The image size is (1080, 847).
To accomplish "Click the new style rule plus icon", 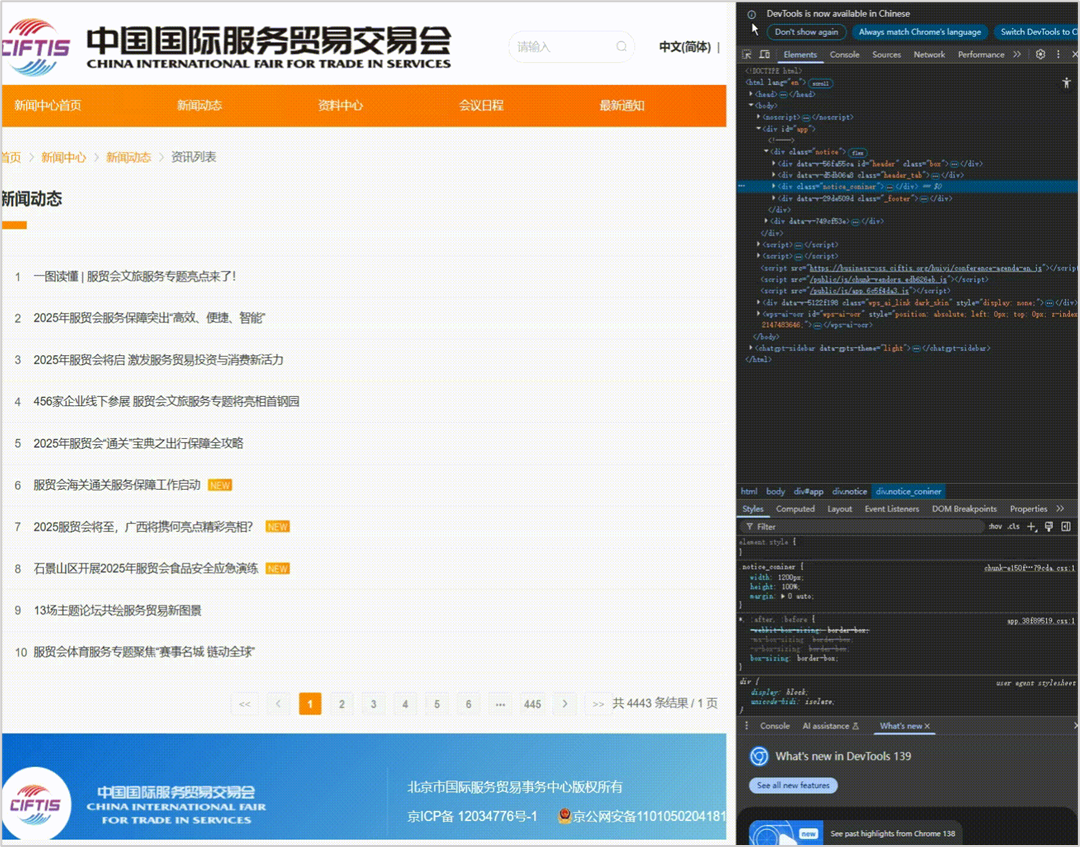I will click(1033, 526).
